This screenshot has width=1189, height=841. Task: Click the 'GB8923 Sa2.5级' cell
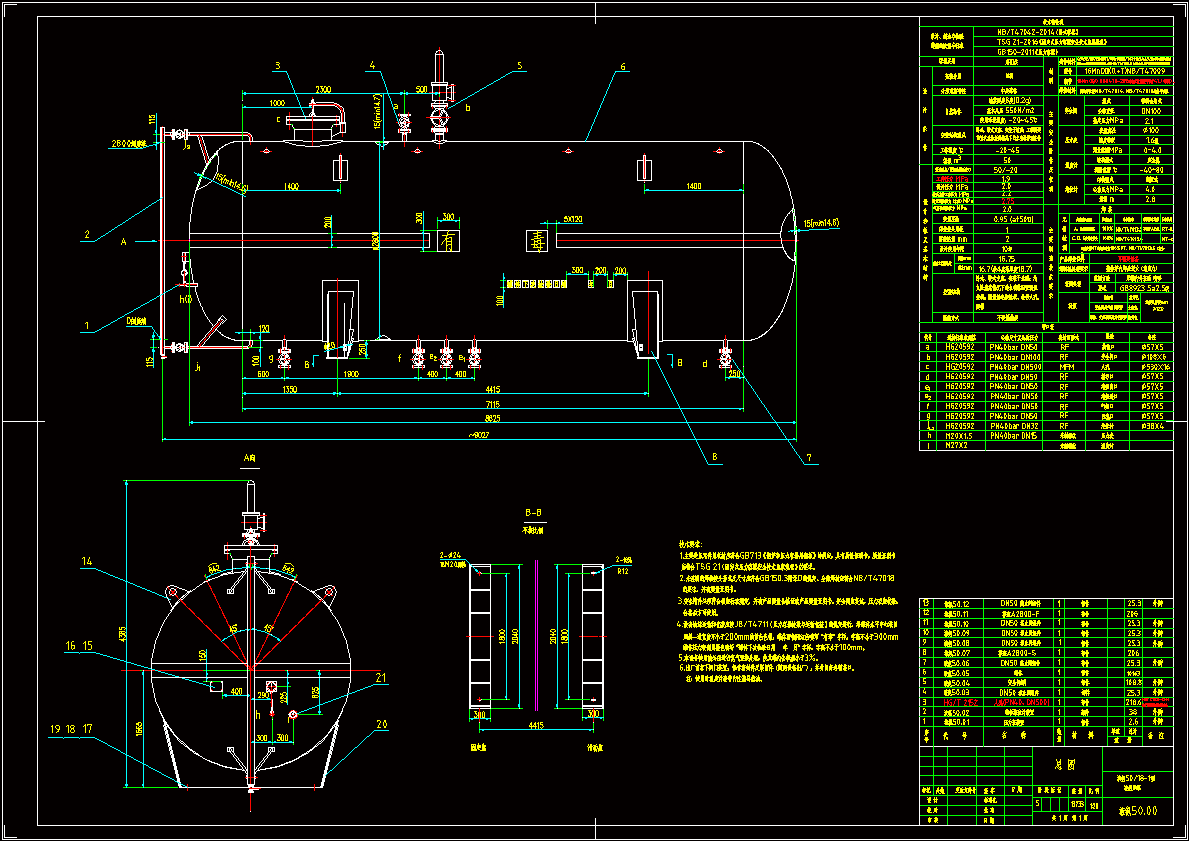(x=1144, y=288)
